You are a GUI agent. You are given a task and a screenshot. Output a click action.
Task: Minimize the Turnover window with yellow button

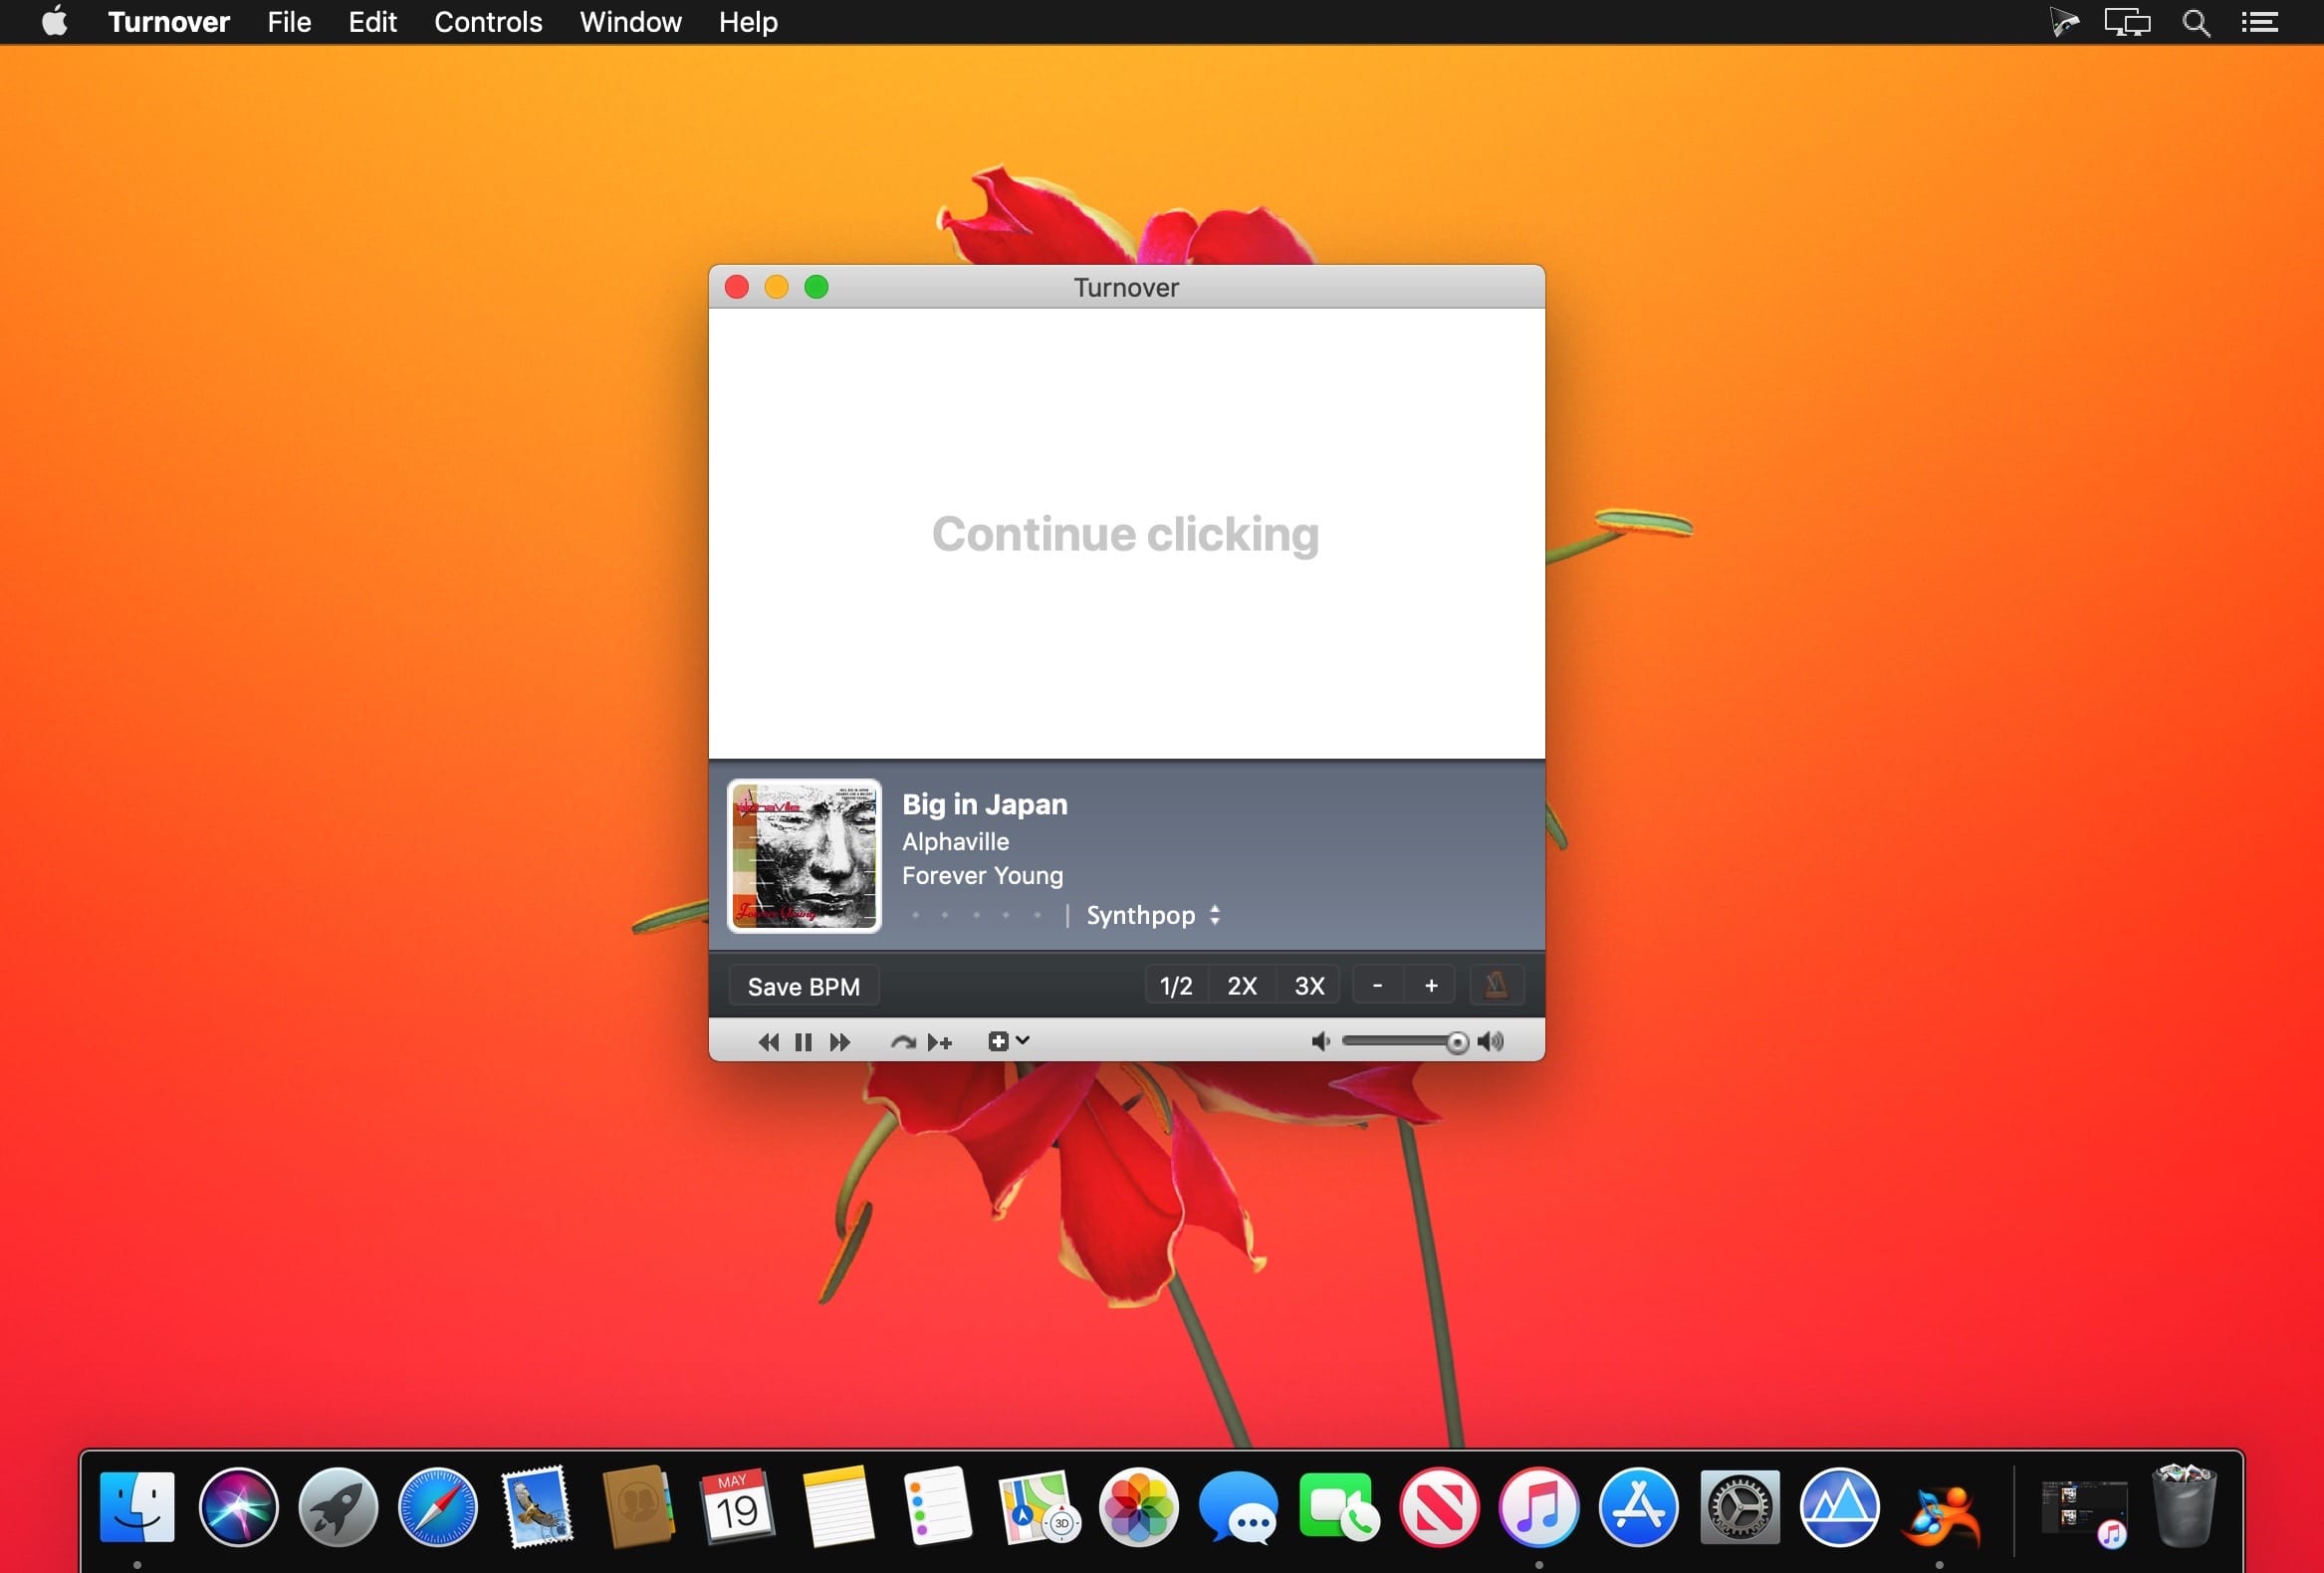point(777,288)
